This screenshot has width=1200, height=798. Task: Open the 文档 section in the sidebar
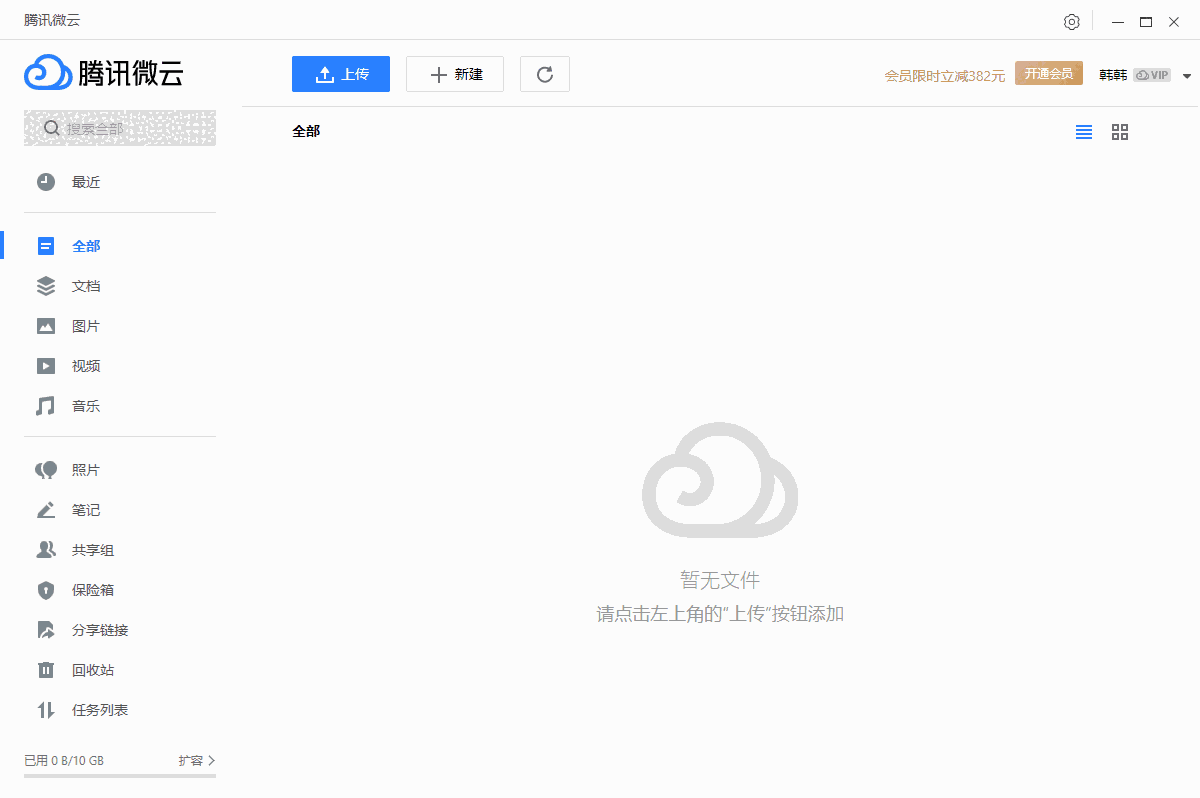85,285
